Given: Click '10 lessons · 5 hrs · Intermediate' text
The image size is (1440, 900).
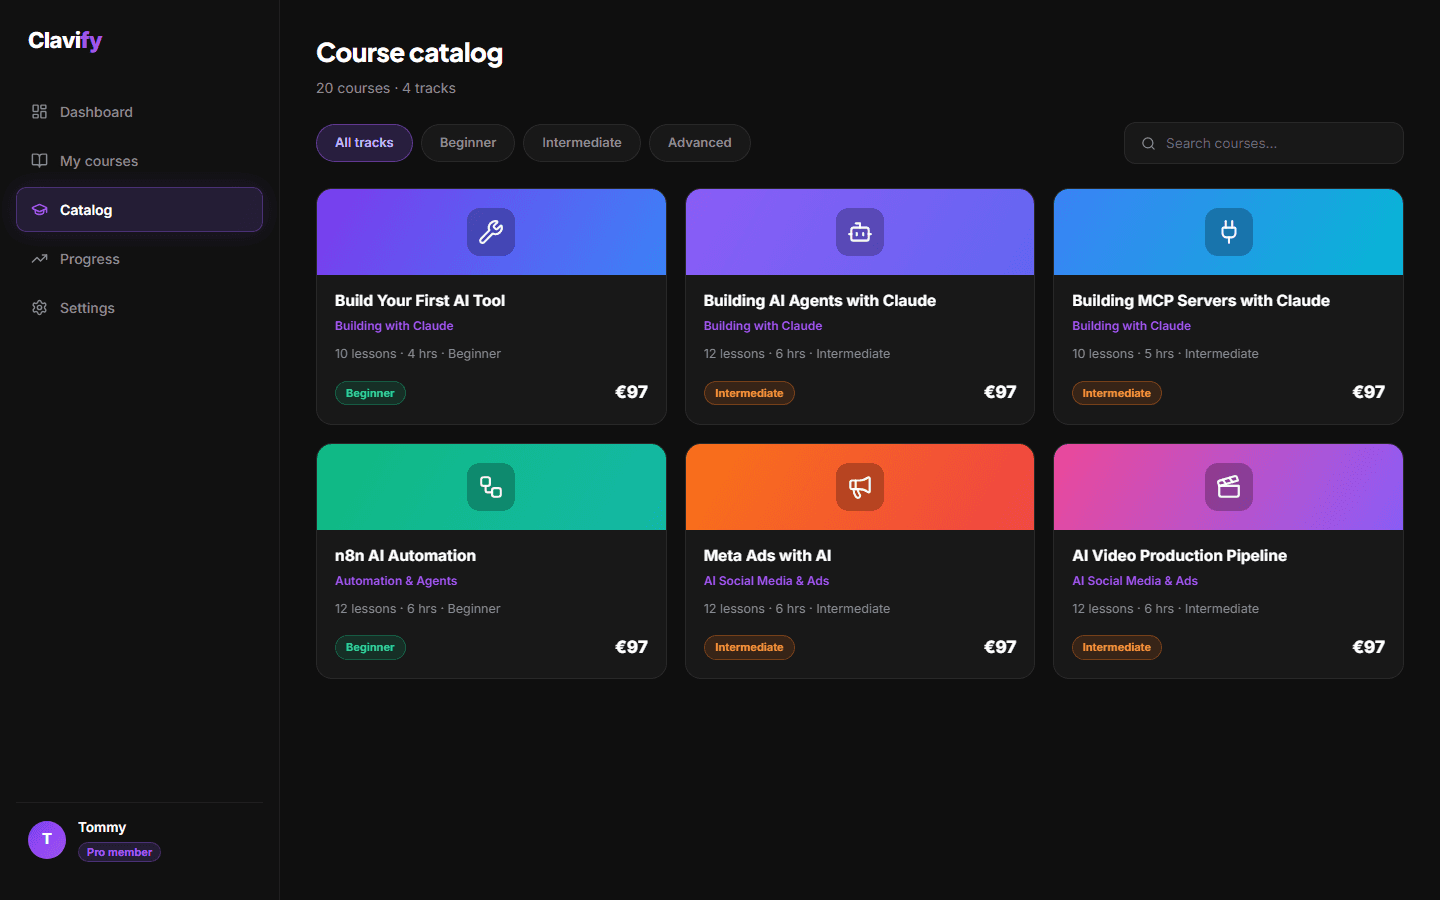Looking at the screenshot, I should point(1165,354).
